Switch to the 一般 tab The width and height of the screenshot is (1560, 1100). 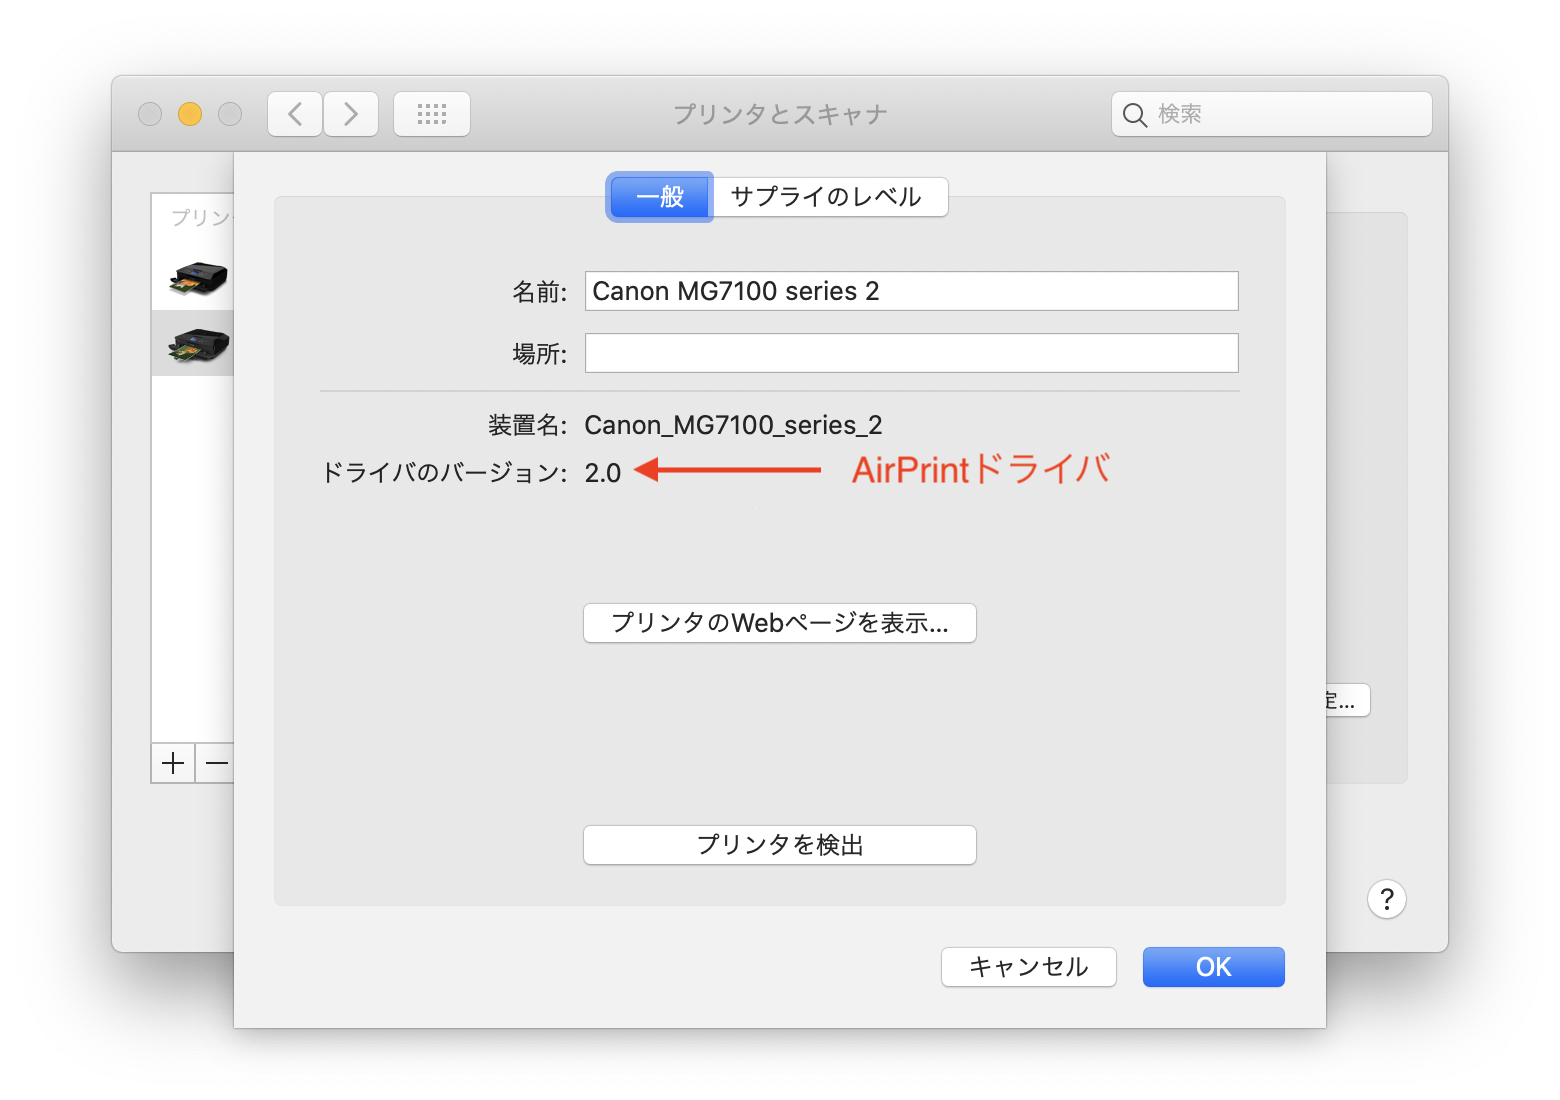point(660,197)
